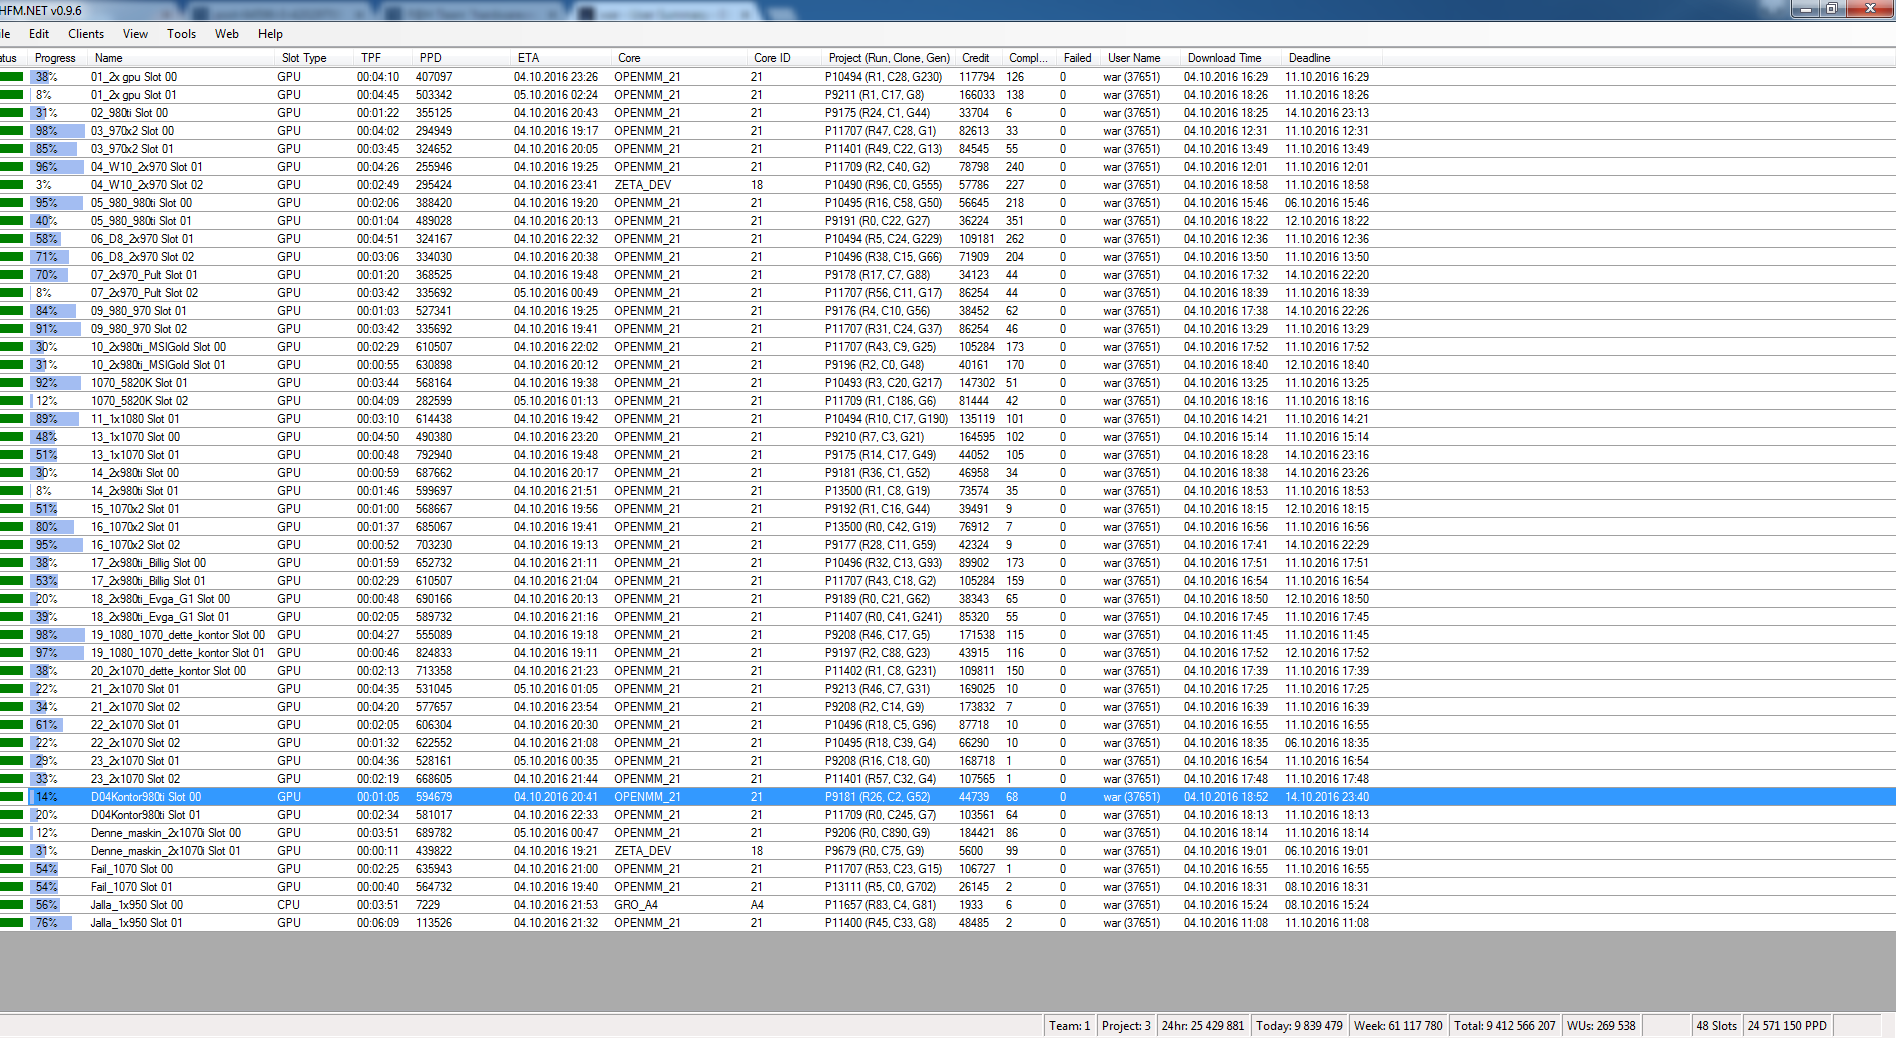The width and height of the screenshot is (1896, 1039).
Task: Select the row 17_2x980ti_Billig Slot 00
Action: [948, 563]
